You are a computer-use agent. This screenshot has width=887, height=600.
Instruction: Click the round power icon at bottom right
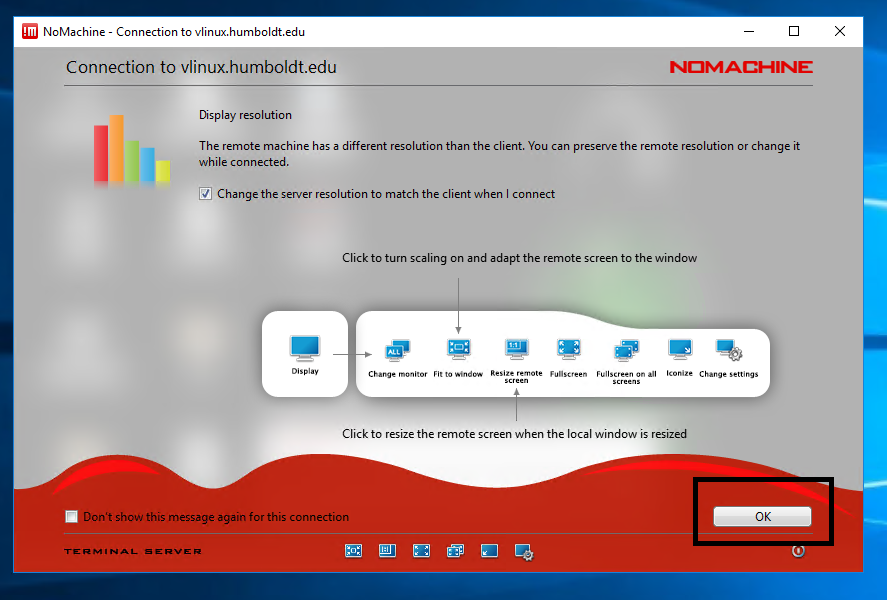pyautogui.click(x=798, y=551)
